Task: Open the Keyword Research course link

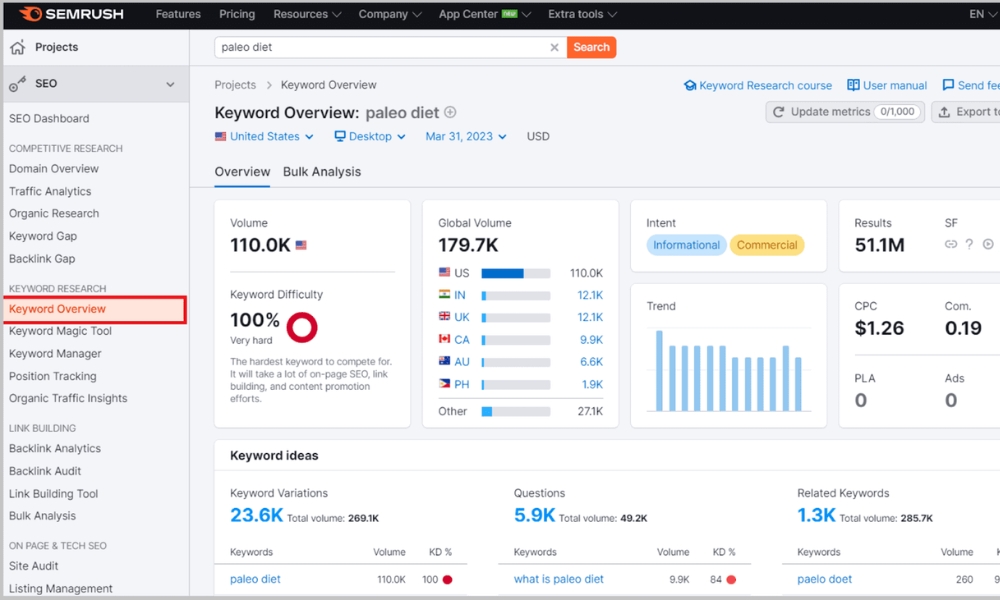Action: pos(758,85)
